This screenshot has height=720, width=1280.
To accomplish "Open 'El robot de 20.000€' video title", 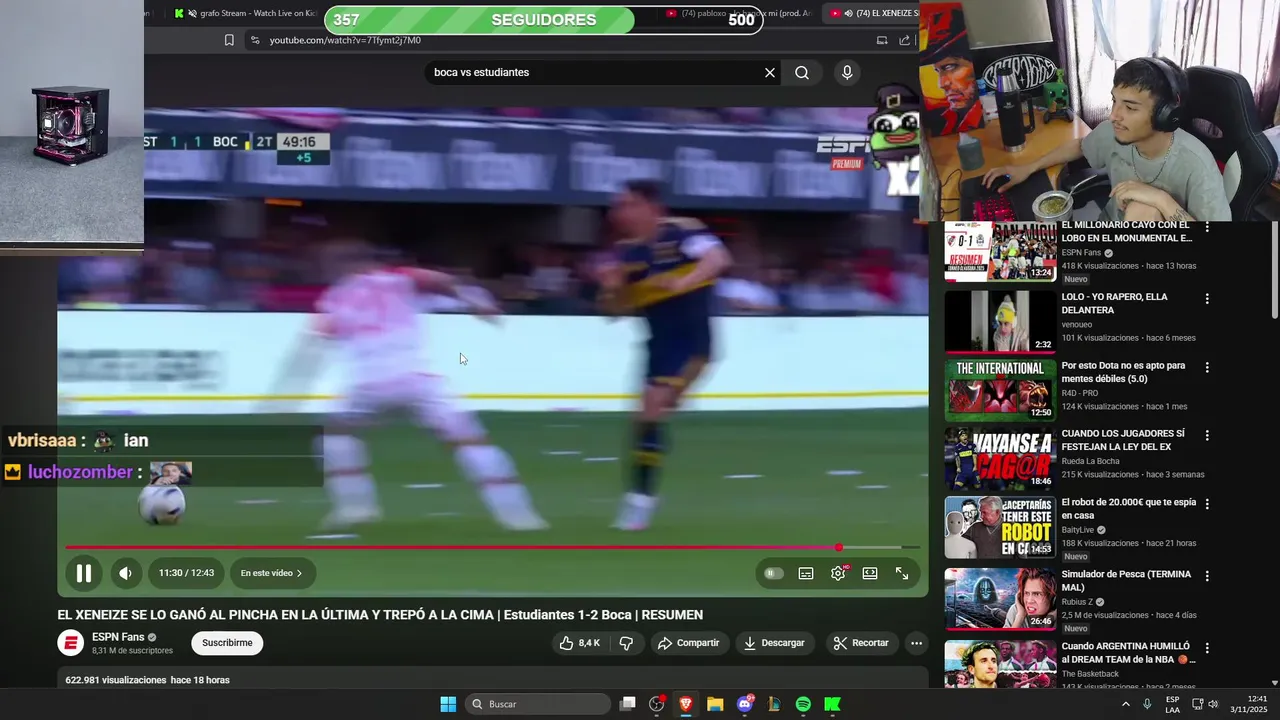I will [1127, 509].
